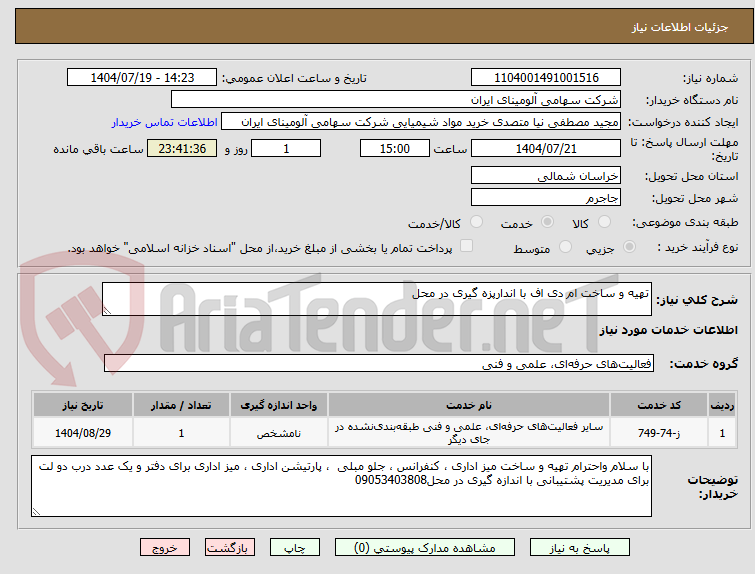755x574 pixels.
Task: Click the need date cell 1404/08/29
Action: (x=83, y=433)
